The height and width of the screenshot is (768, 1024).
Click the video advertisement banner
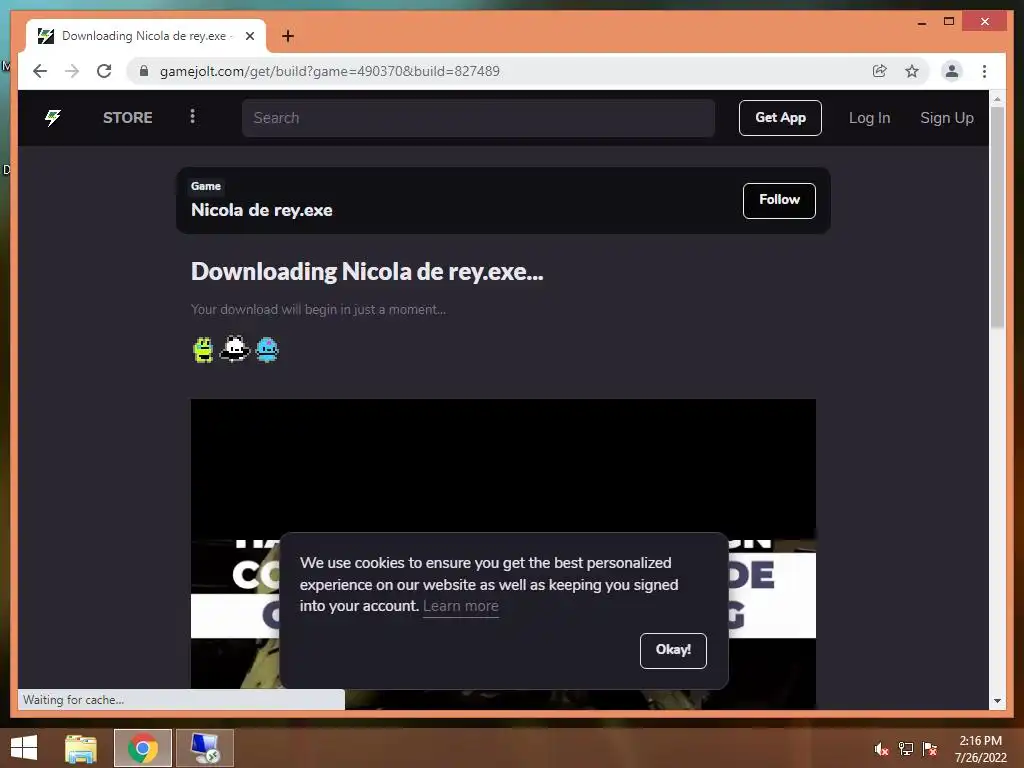tap(503, 554)
